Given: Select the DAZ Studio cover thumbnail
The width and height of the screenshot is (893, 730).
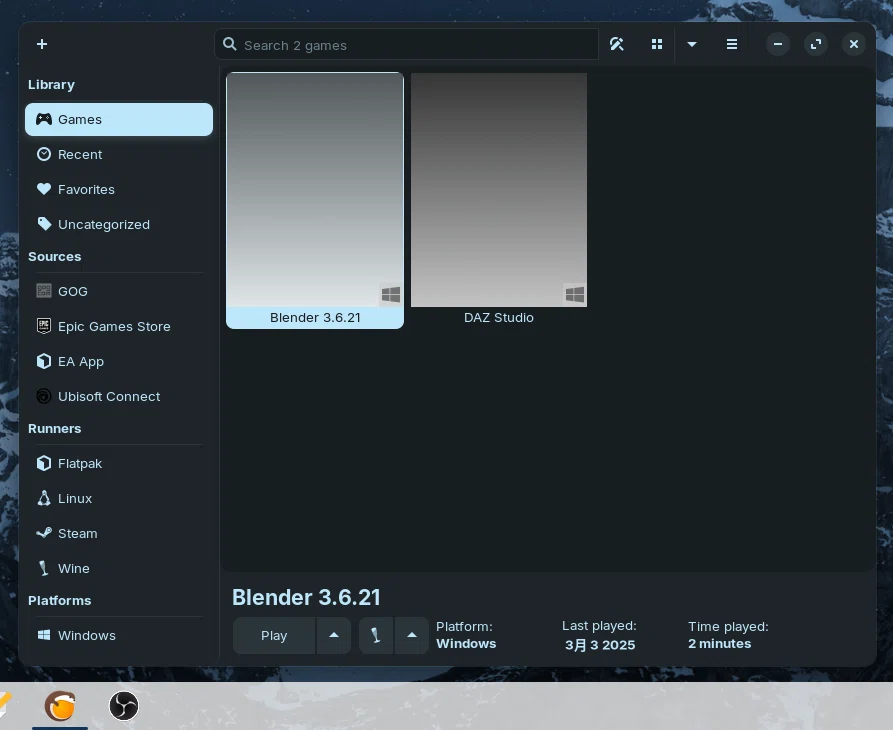Looking at the screenshot, I should [x=499, y=190].
